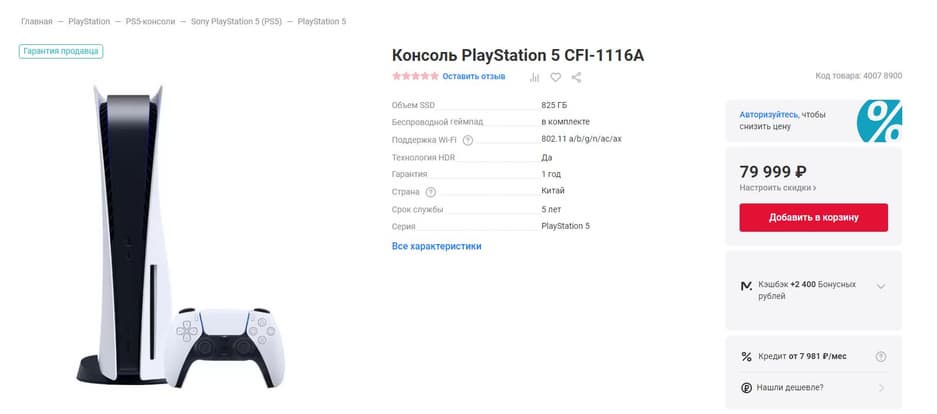
Task: Click the percent discount badge
Action: pyautogui.click(x=880, y=122)
